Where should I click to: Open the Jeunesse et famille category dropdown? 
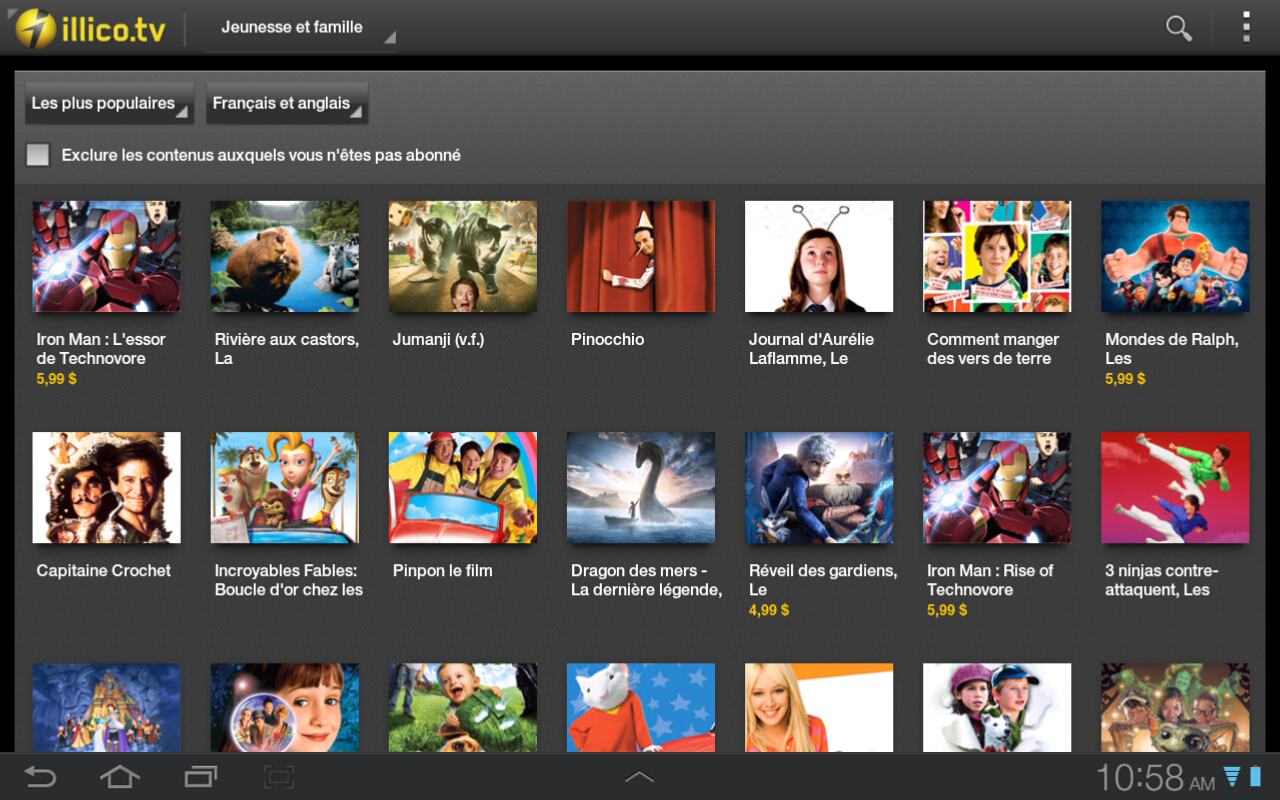pyautogui.click(x=300, y=28)
